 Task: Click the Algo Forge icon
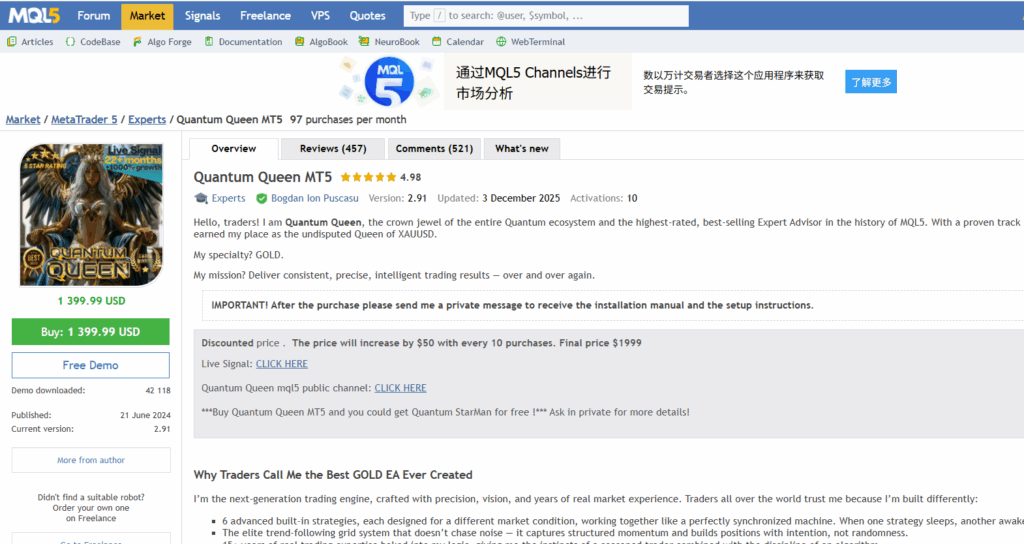pyautogui.click(x=137, y=42)
